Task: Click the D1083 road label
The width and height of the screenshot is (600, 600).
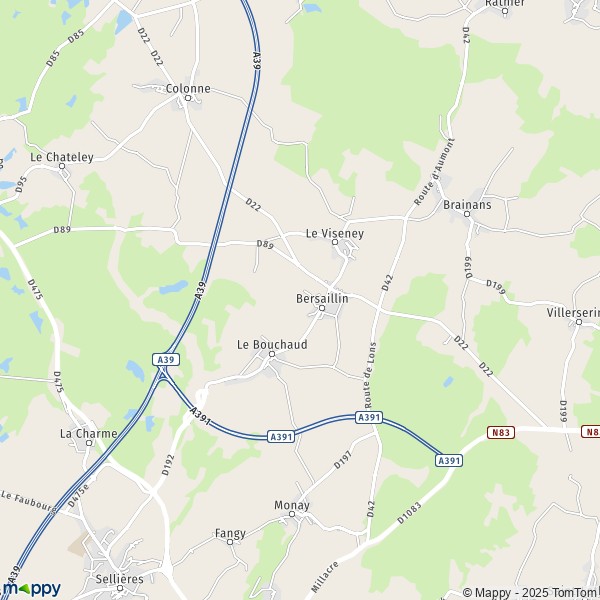Action: [409, 513]
